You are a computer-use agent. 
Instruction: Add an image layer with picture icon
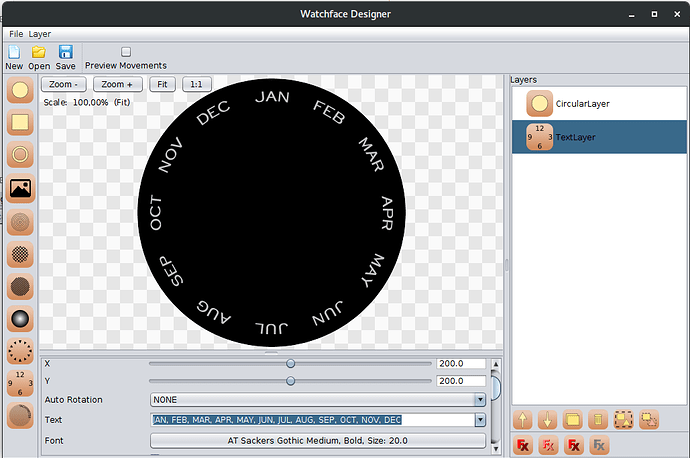[x=20, y=188]
